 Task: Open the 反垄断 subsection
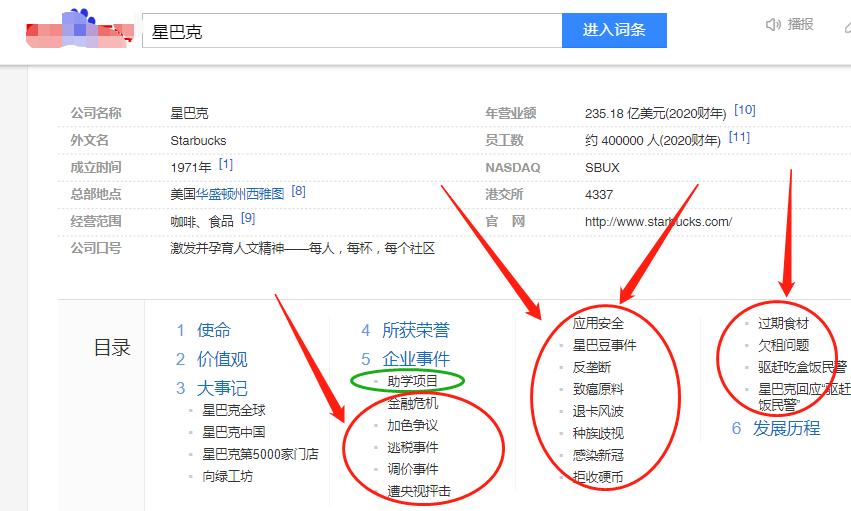592,367
